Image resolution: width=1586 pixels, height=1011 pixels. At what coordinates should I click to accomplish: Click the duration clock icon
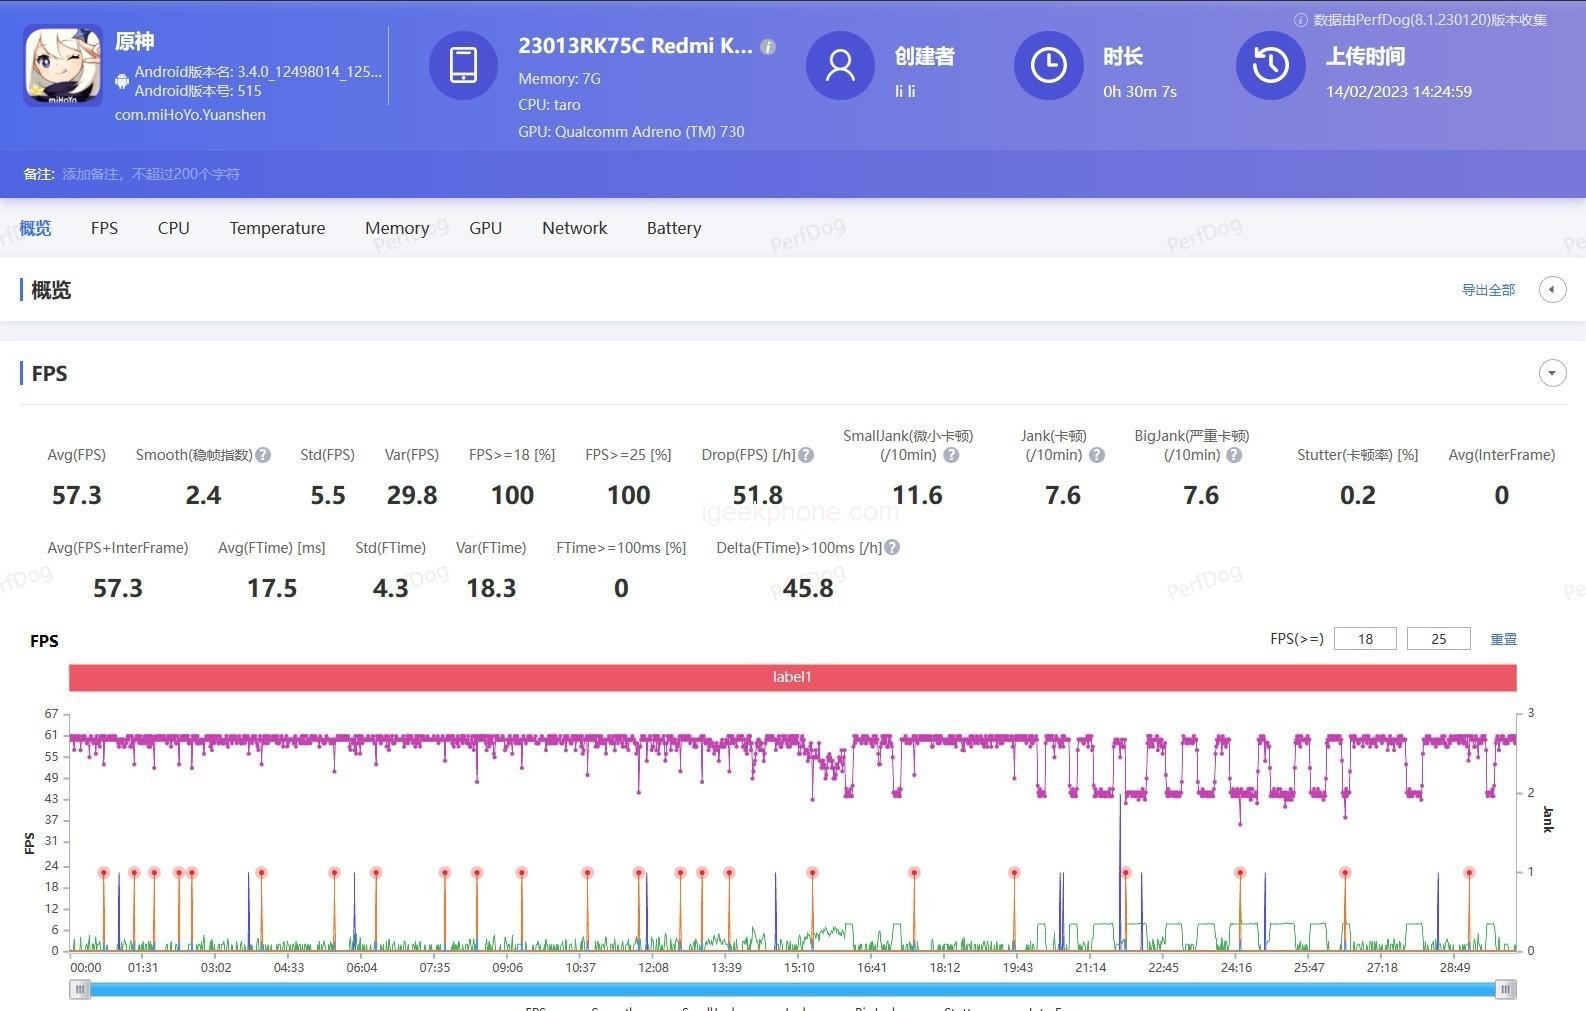tap(1048, 66)
